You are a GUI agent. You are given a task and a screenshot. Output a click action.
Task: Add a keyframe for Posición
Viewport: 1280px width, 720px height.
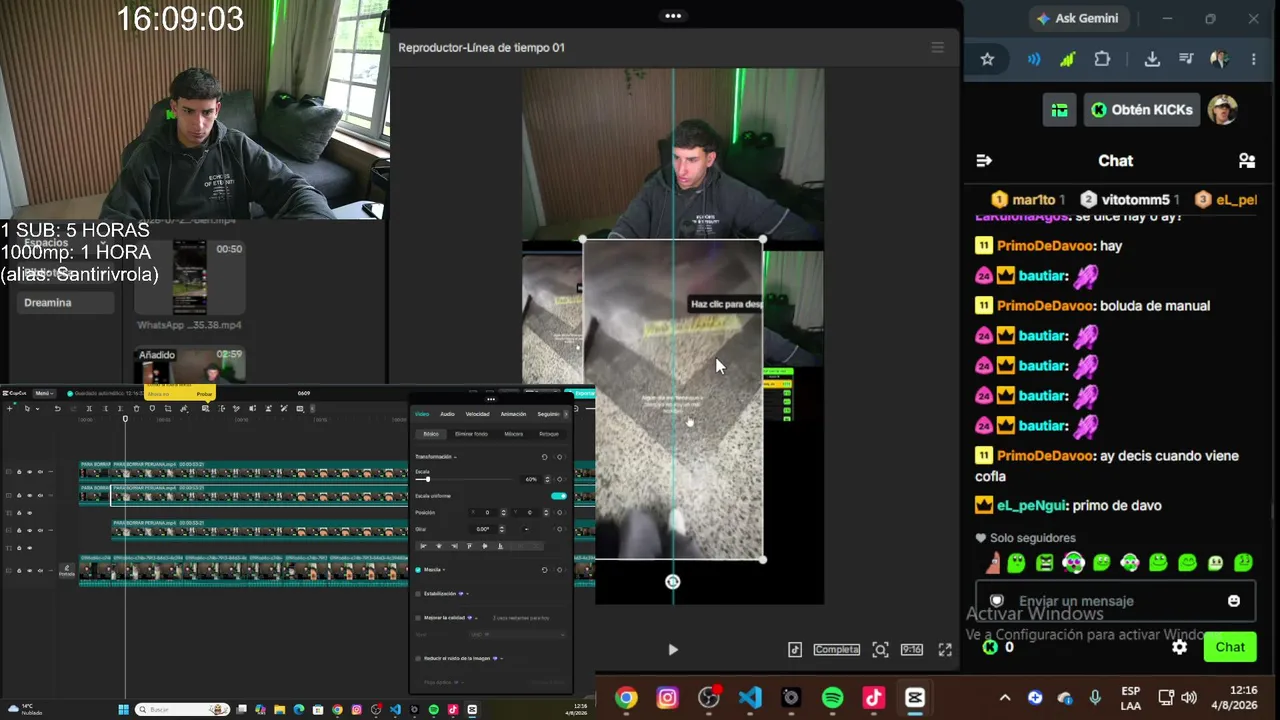[559, 512]
